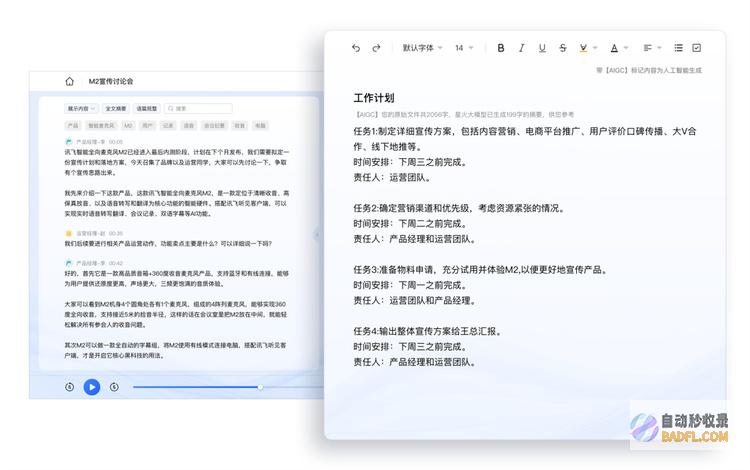Expand the font color options arrow
750x470 pixels.
click(x=626, y=48)
